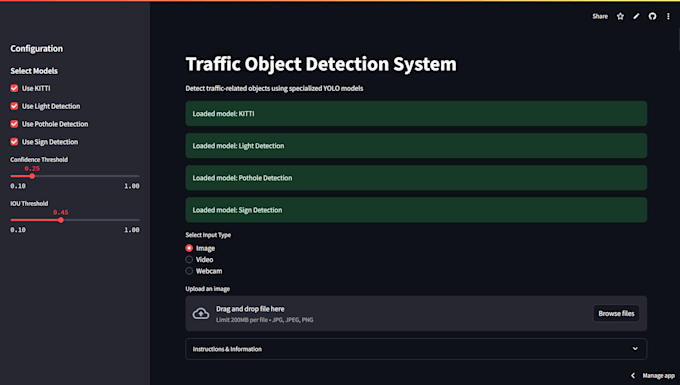Select the Image input type radio
This screenshot has height=385, width=680.
pos(189,248)
